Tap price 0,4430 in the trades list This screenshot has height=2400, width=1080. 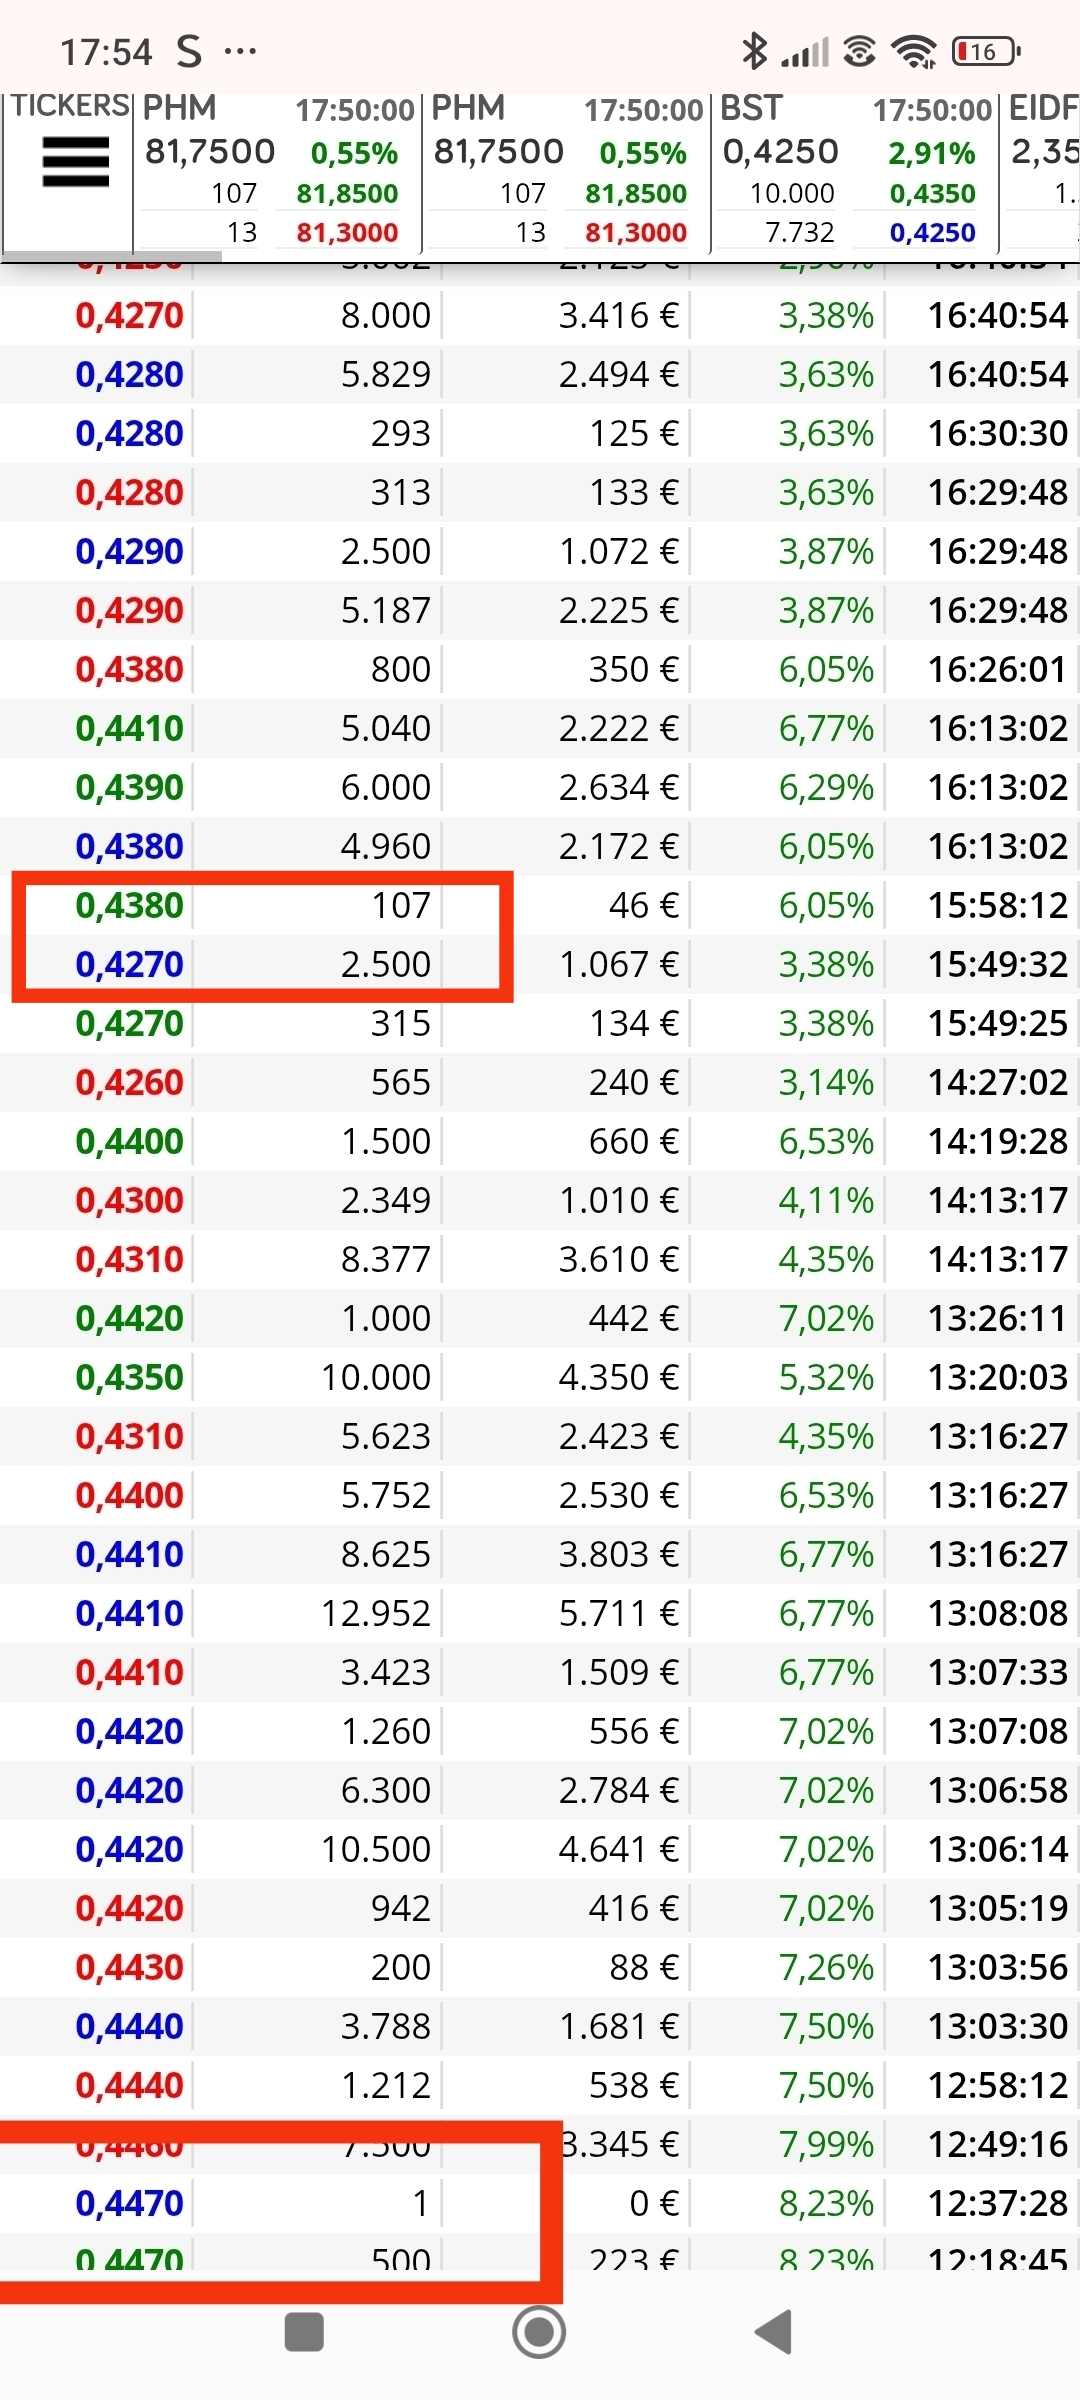pos(129,1967)
